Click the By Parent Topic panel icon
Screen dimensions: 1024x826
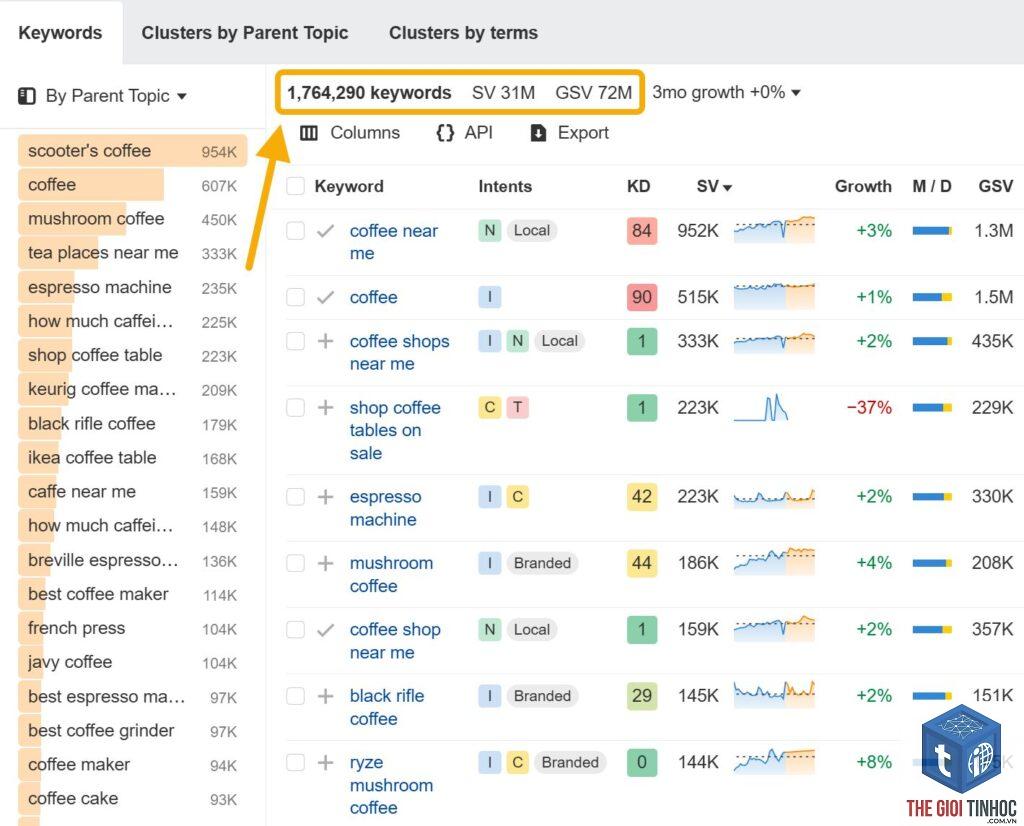click(x=27, y=96)
